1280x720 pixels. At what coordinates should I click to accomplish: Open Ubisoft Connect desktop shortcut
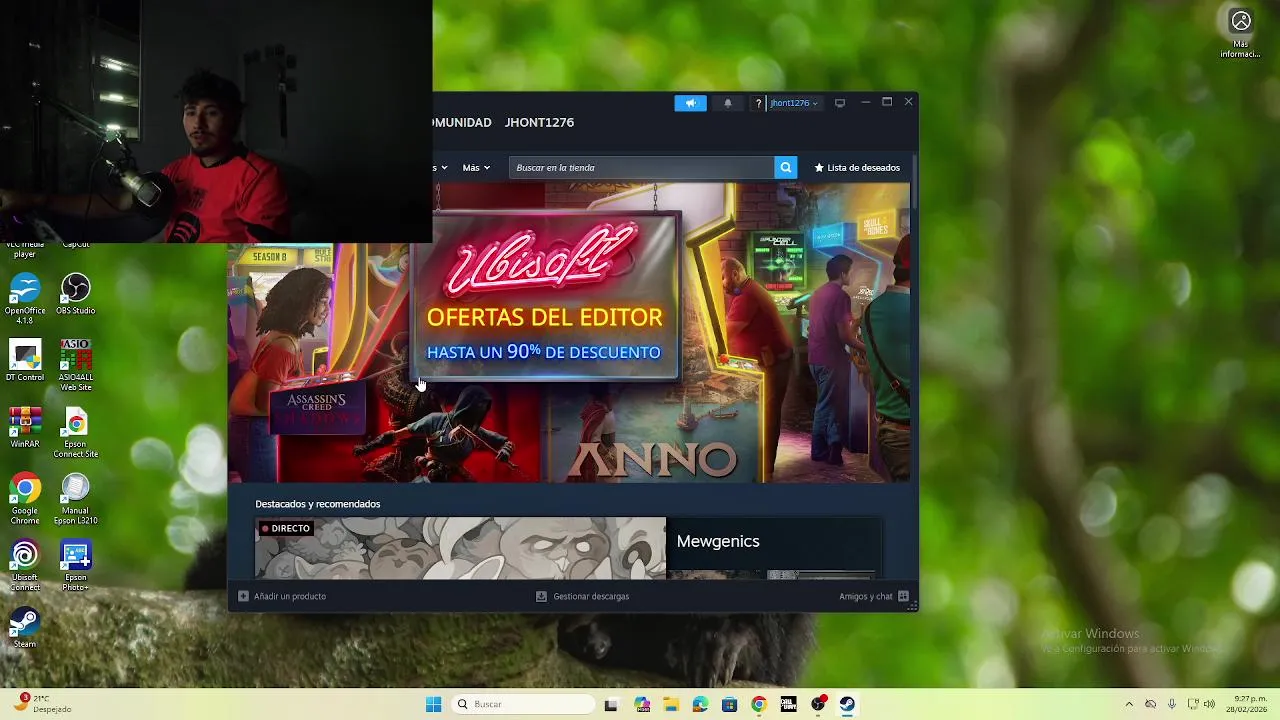25,565
